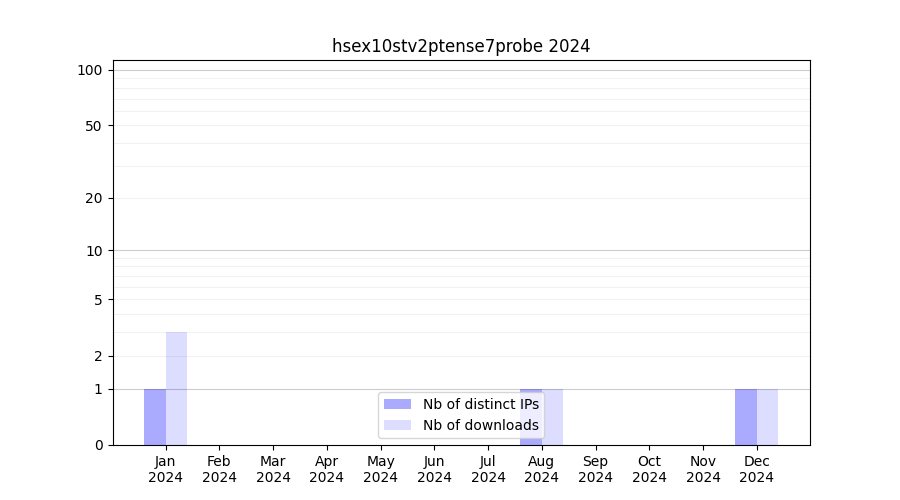Click the 50 tick label on y-axis
The width and height of the screenshot is (900, 500).
[94, 126]
